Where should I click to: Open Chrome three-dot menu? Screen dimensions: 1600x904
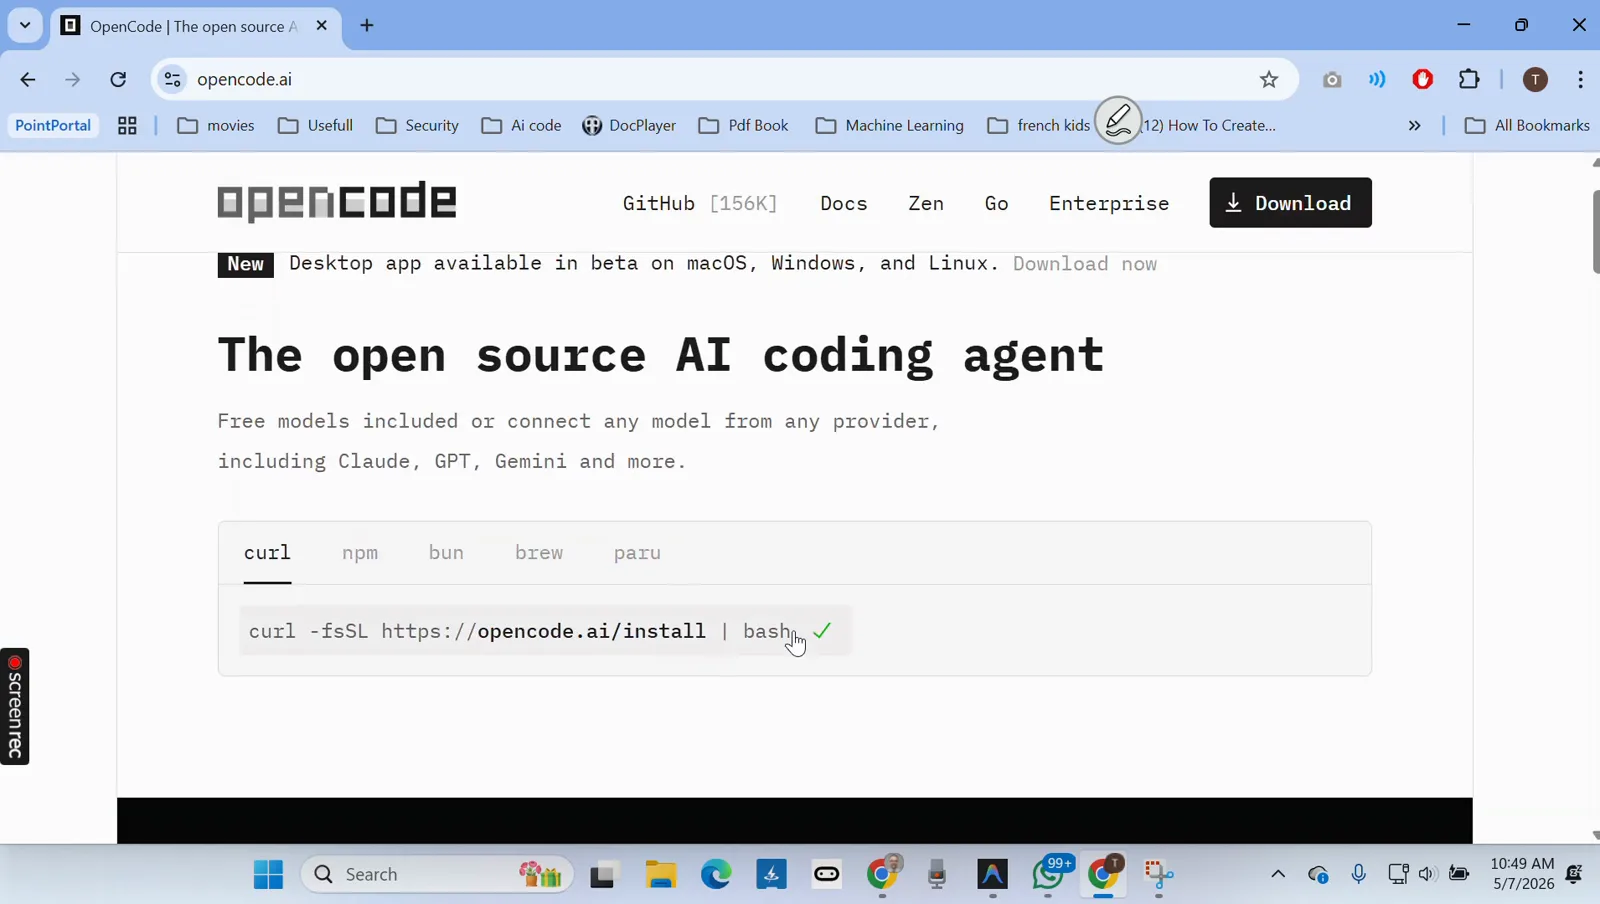coord(1581,79)
